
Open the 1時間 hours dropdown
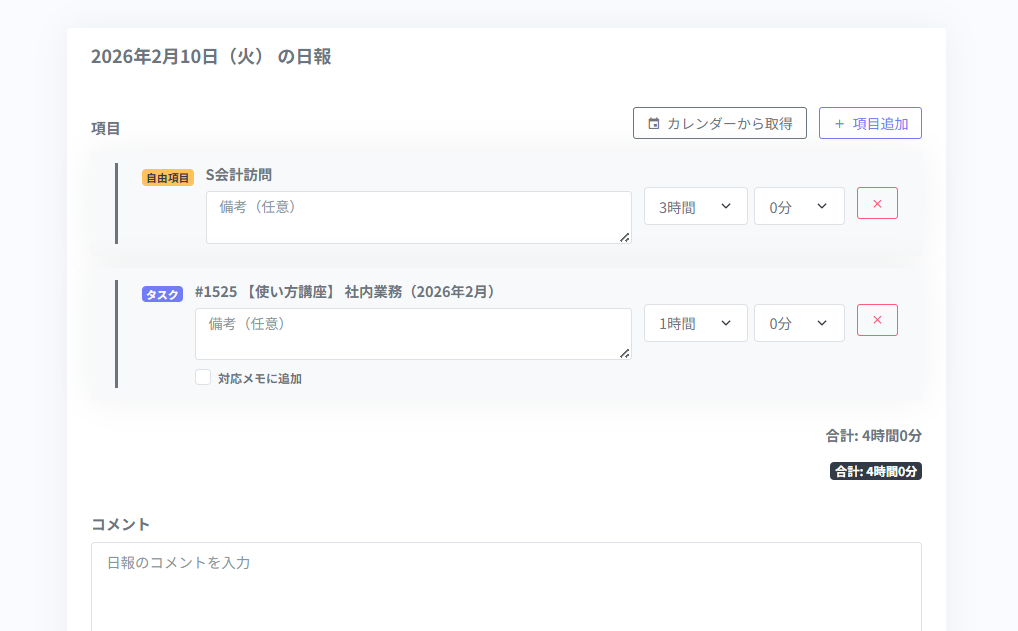pos(695,323)
